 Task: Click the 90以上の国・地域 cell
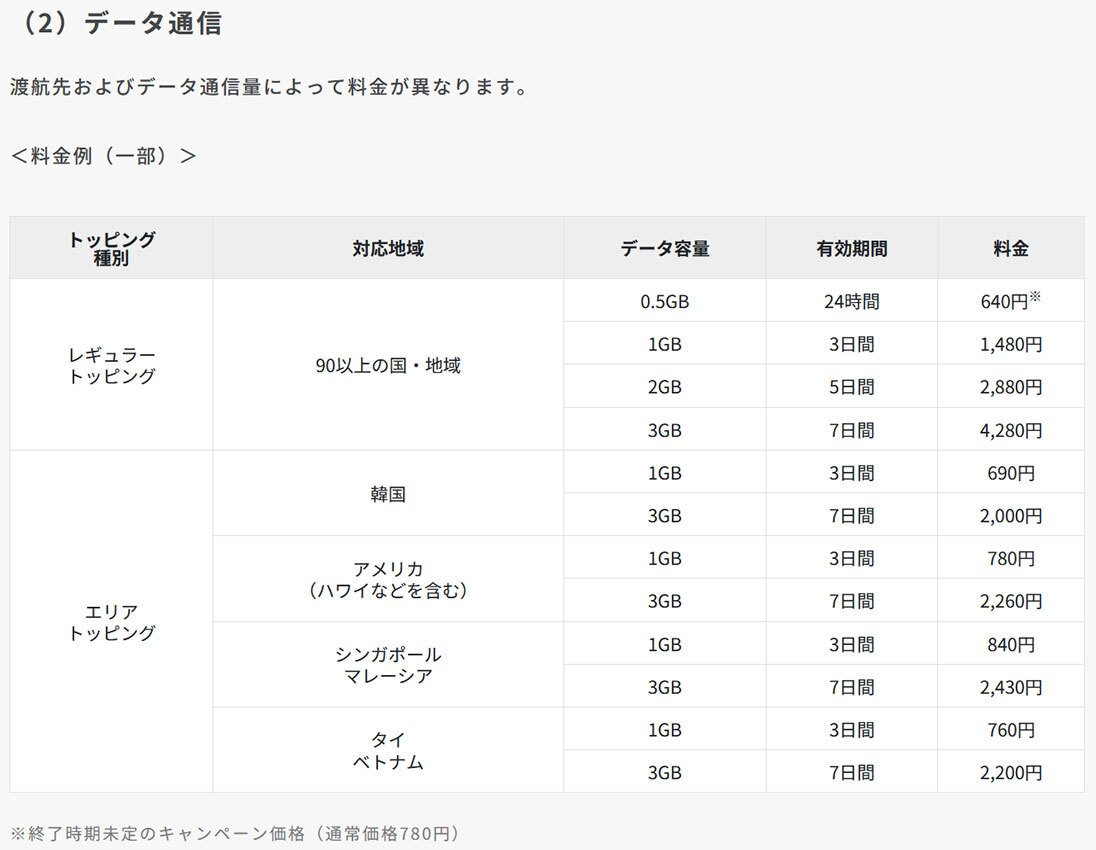pos(387,365)
